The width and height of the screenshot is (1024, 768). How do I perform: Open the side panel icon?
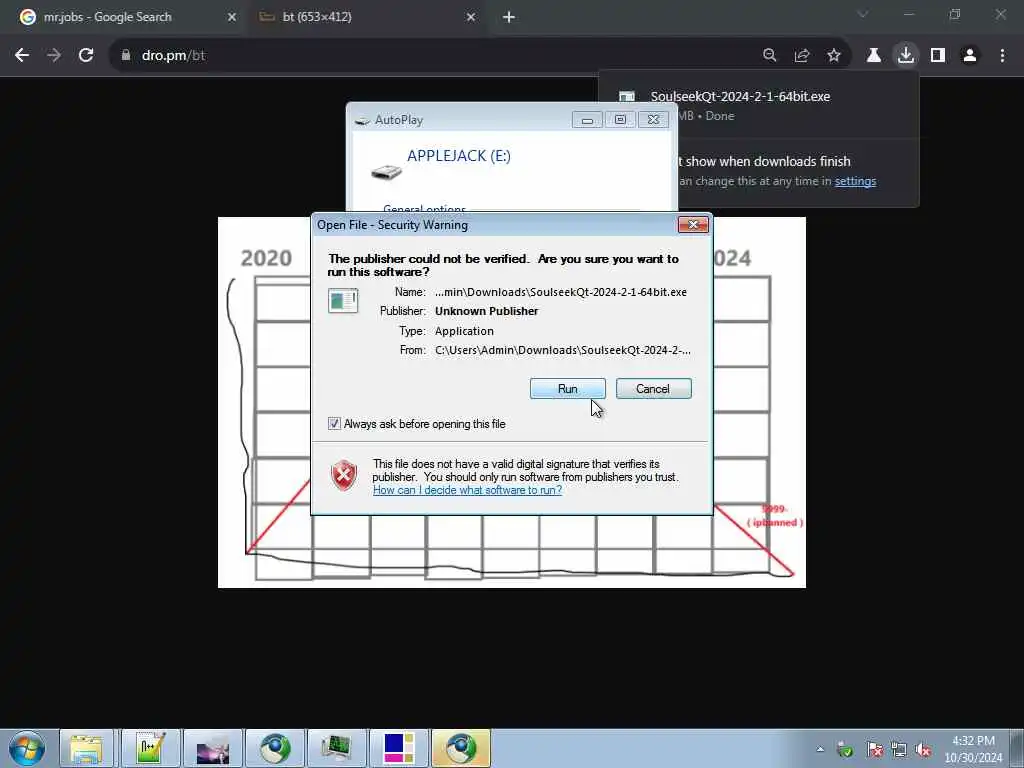[x=938, y=56]
